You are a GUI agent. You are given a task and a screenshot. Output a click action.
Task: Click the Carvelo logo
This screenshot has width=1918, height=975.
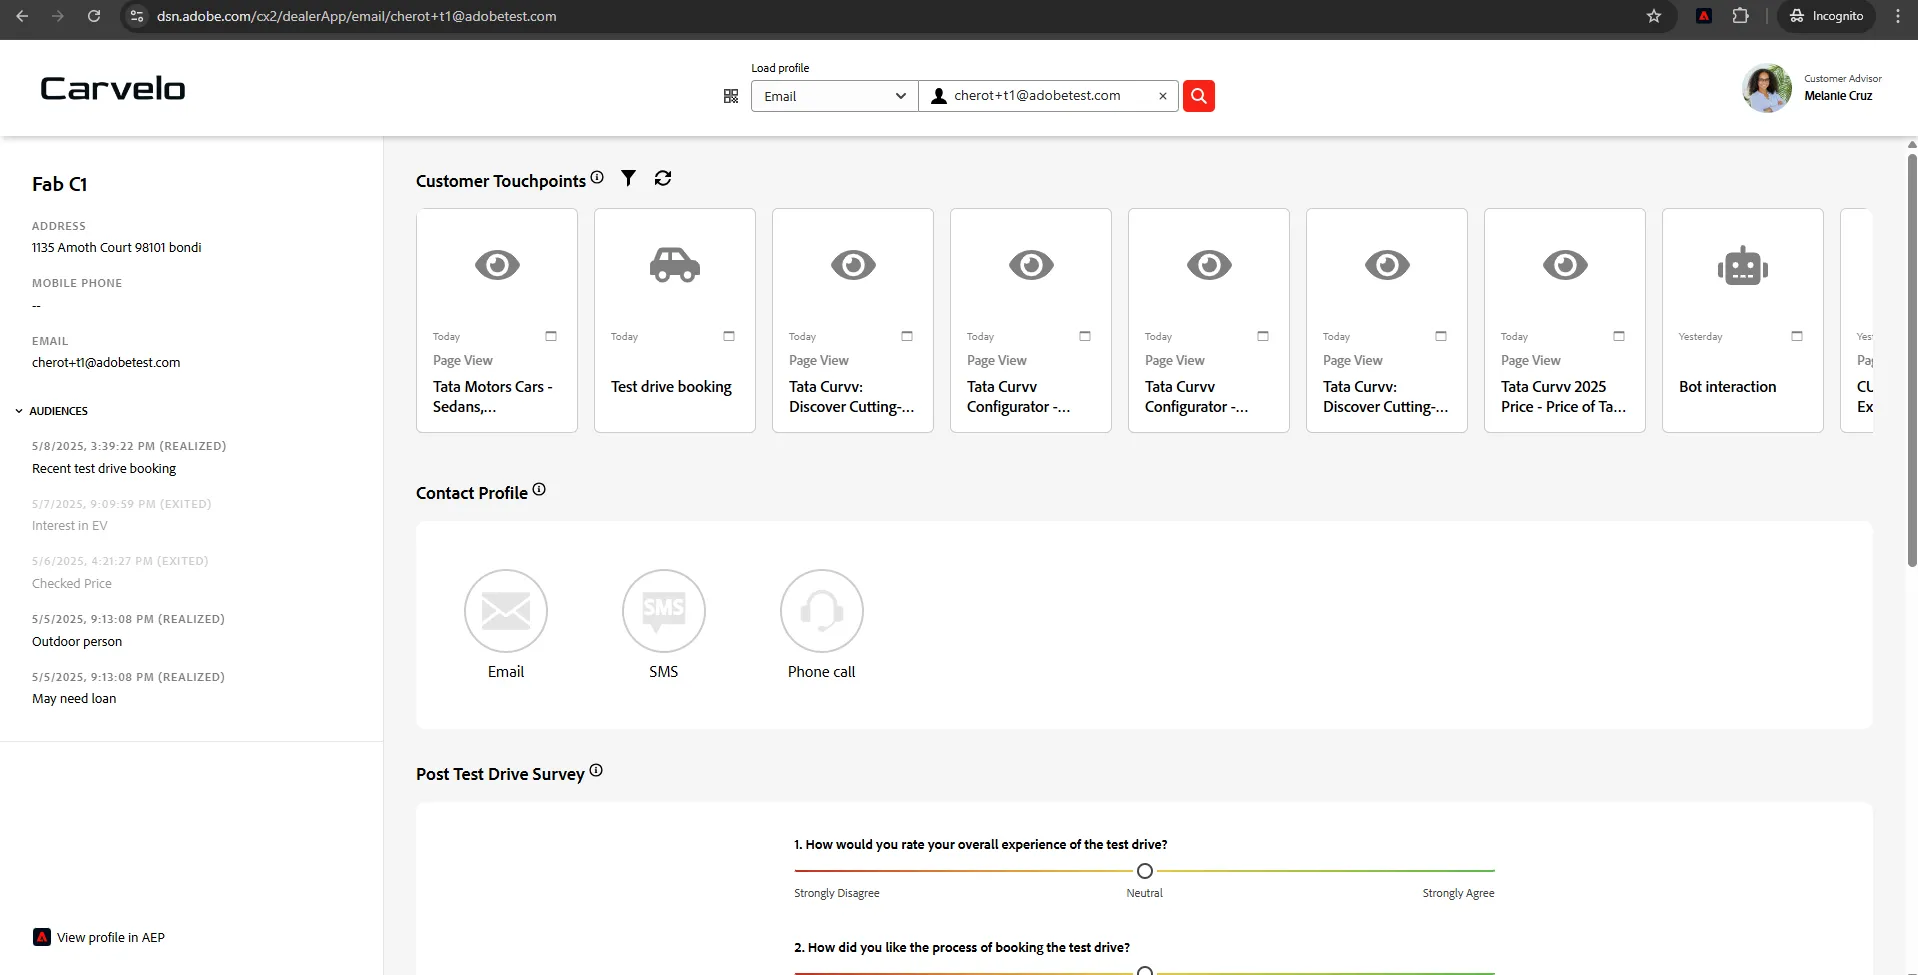(113, 88)
